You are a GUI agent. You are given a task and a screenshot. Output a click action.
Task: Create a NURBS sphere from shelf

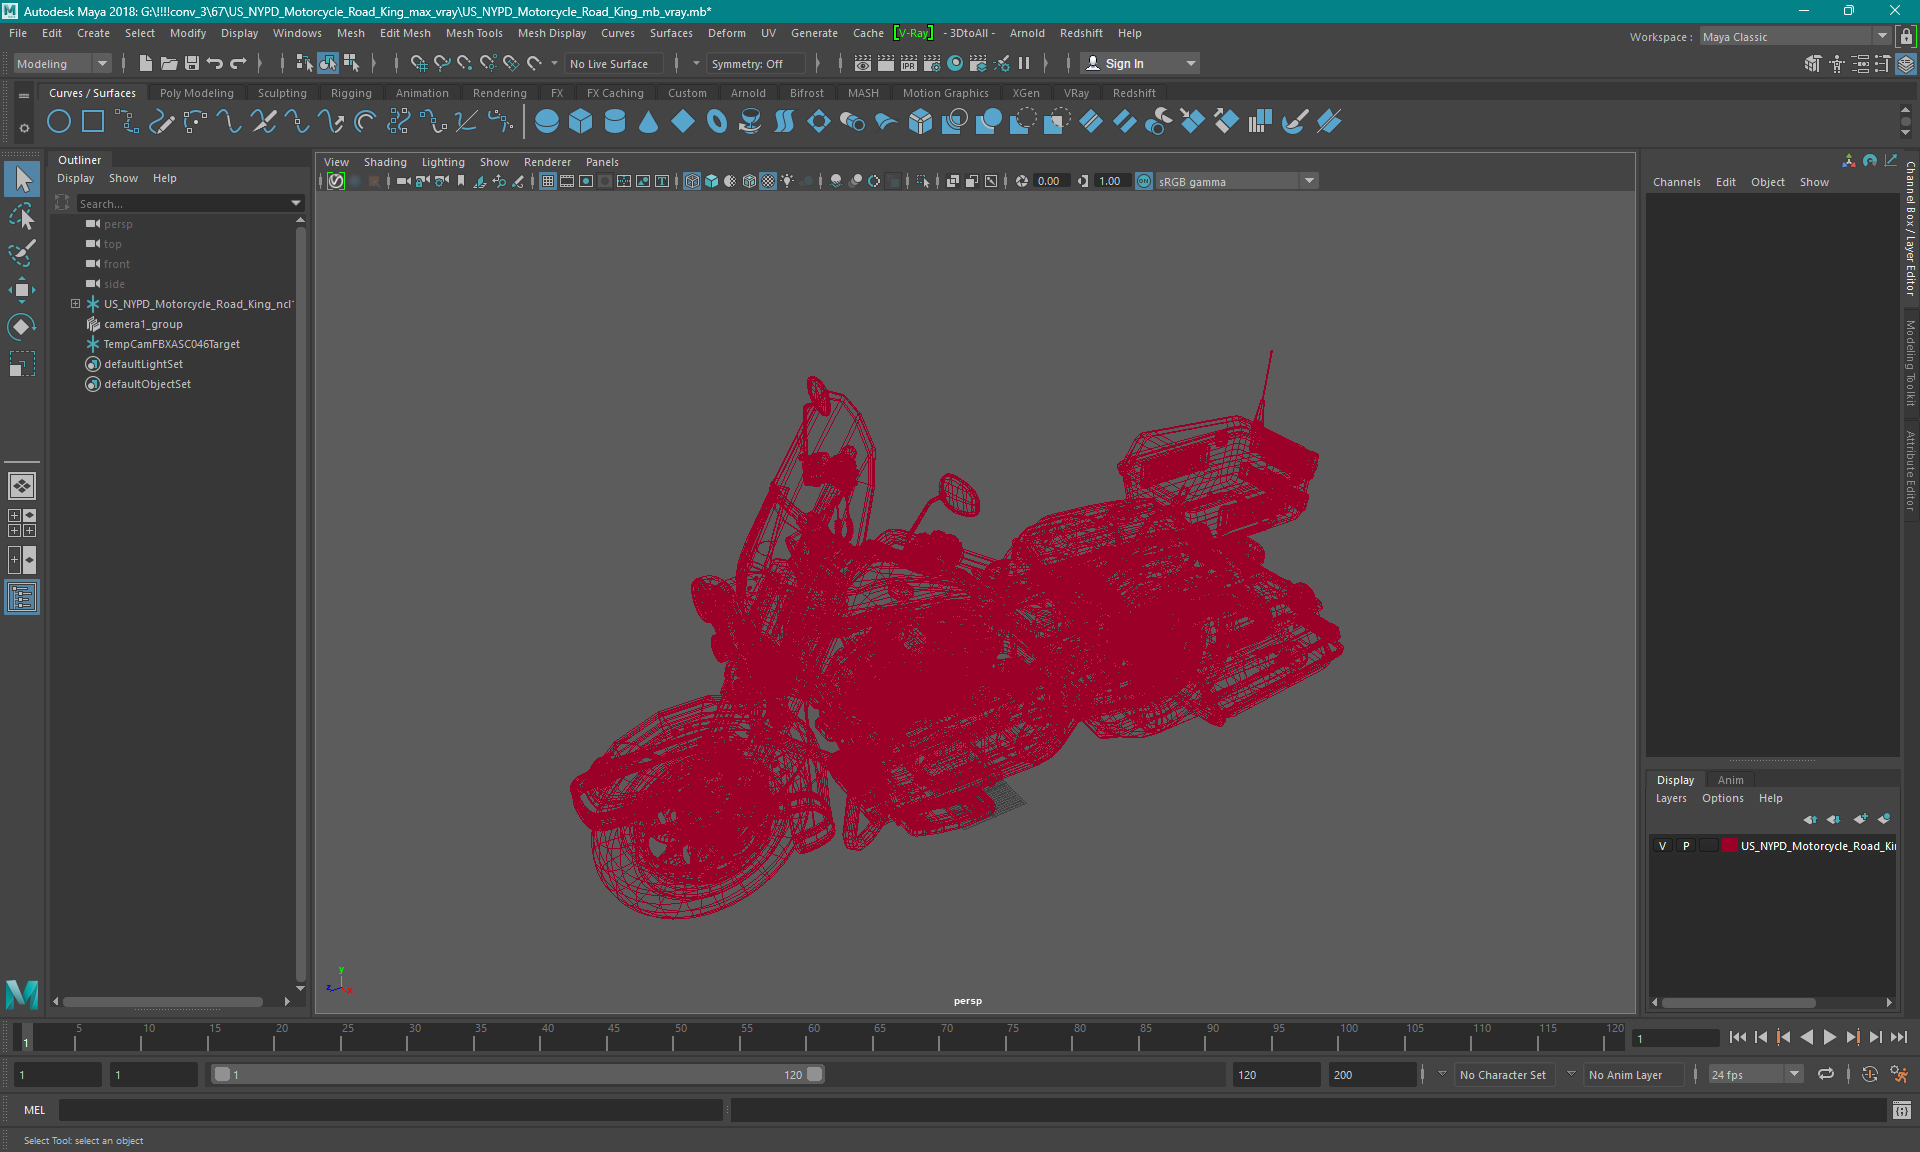pos(547,122)
